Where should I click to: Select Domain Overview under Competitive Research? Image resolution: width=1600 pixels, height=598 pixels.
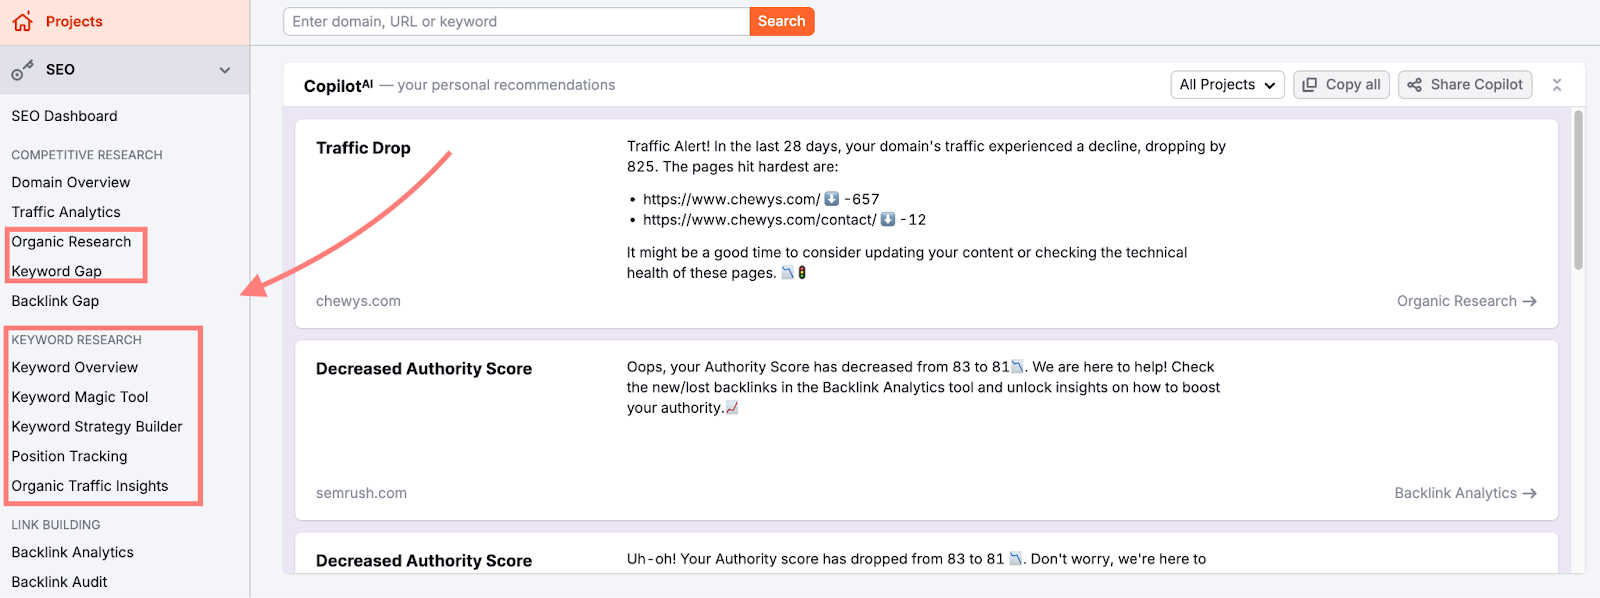70,182
